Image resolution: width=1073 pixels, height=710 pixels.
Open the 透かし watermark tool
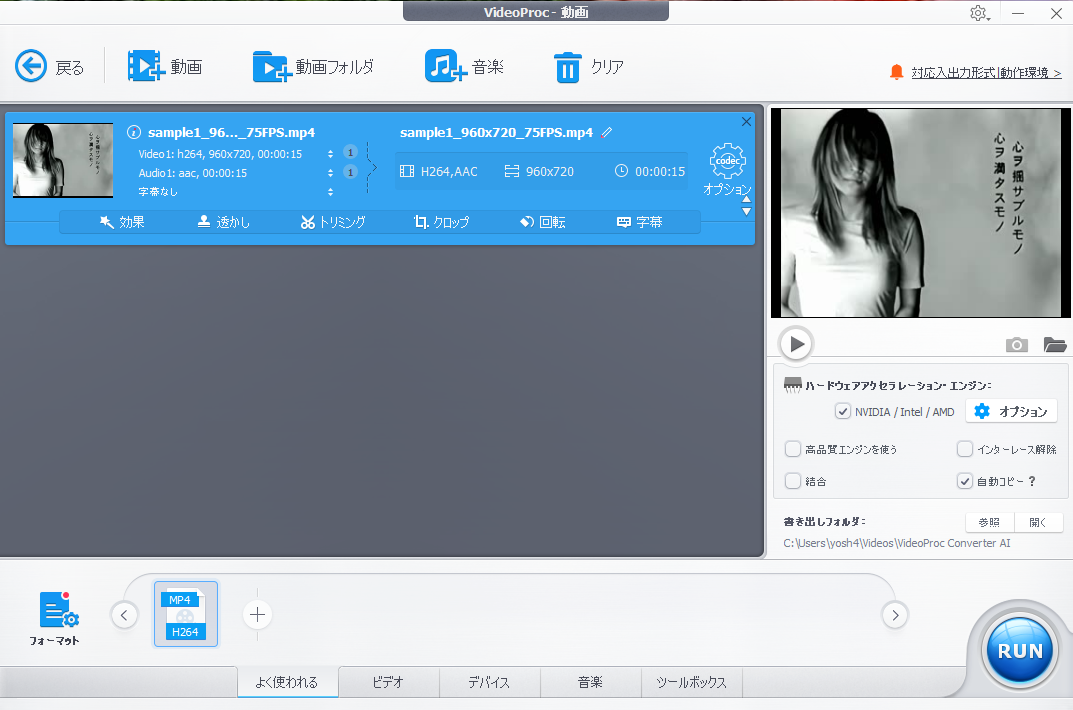coord(224,222)
